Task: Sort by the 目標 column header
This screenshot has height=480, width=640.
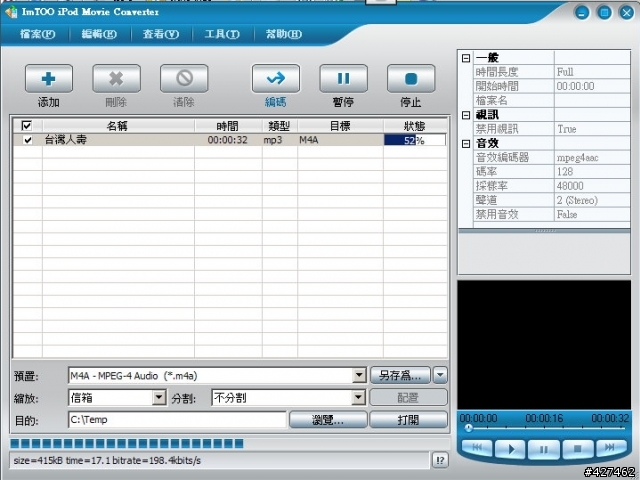Action: tap(340, 126)
